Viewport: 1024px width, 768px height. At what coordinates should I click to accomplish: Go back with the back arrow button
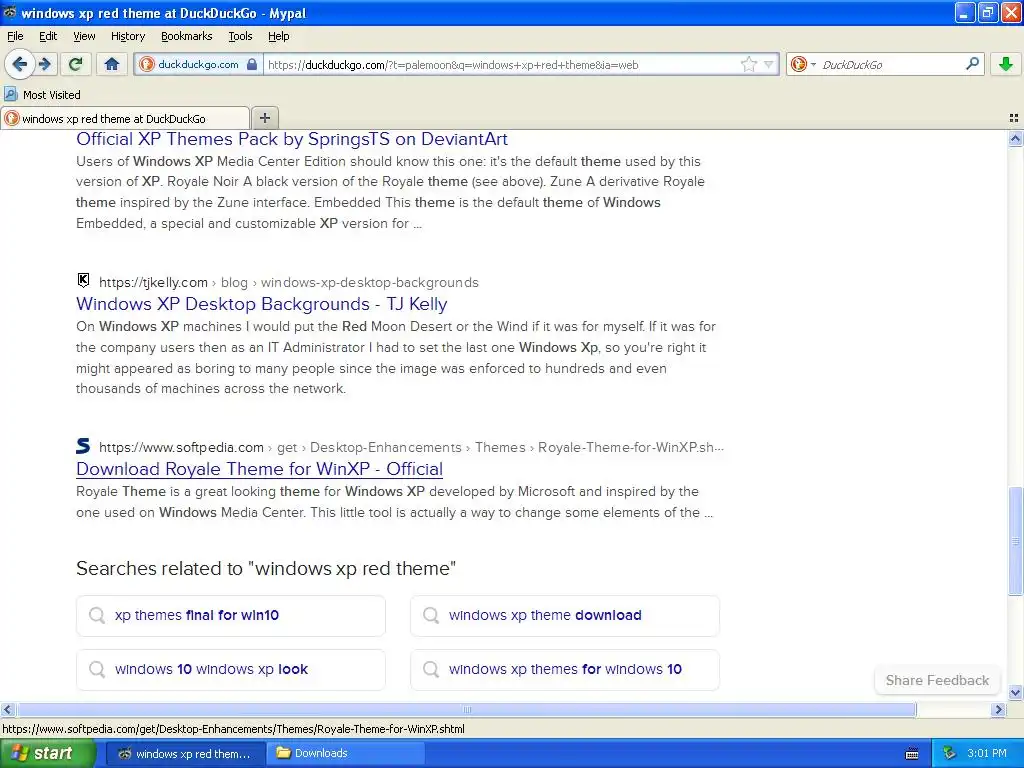[x=18, y=64]
